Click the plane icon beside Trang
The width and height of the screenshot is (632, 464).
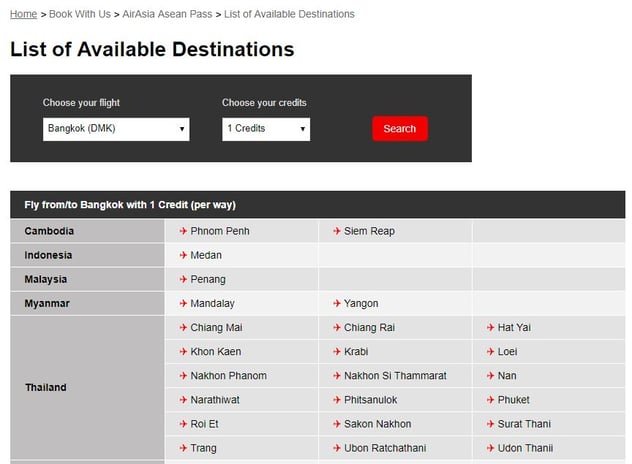[183, 448]
